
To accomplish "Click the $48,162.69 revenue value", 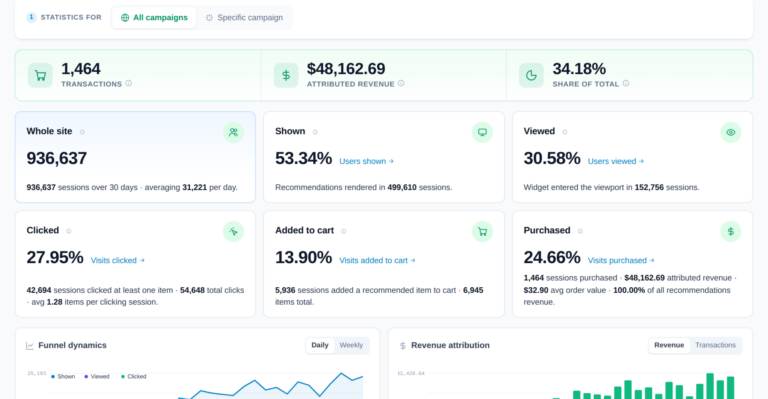I will coord(346,69).
